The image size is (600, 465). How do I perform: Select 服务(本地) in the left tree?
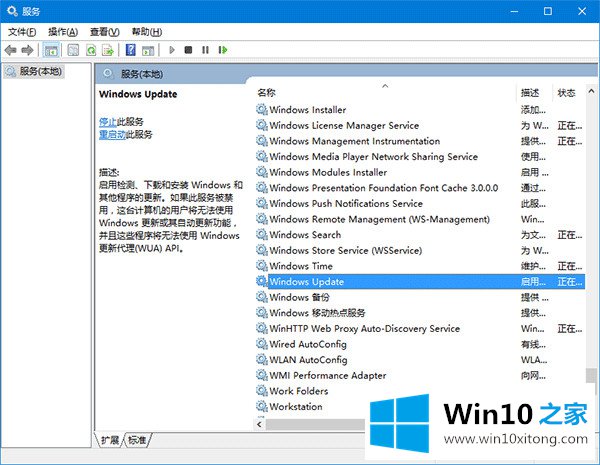(x=34, y=71)
